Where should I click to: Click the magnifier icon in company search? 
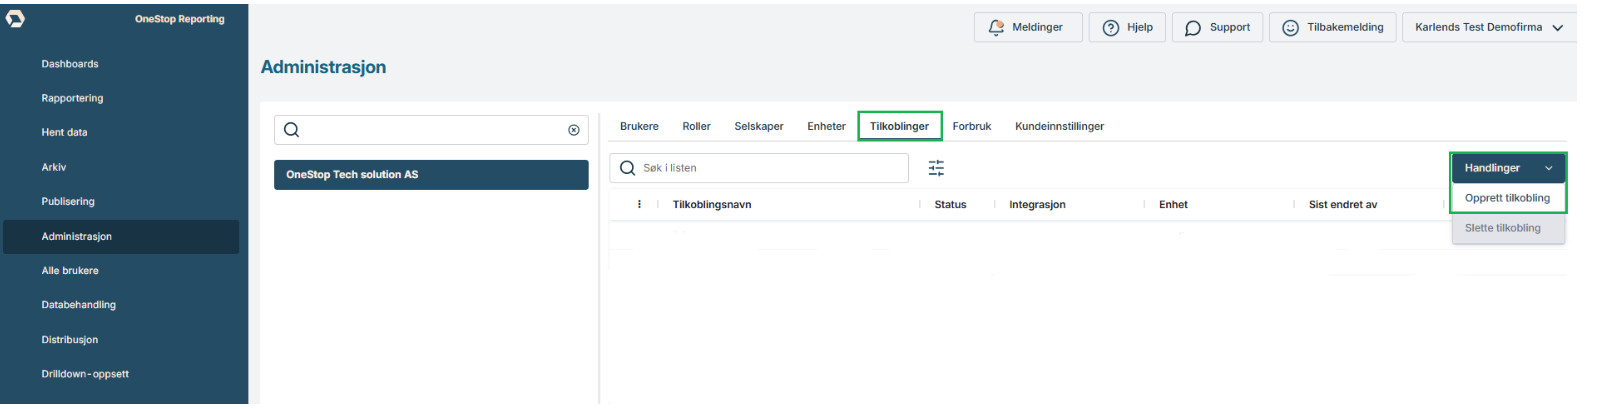(x=292, y=130)
